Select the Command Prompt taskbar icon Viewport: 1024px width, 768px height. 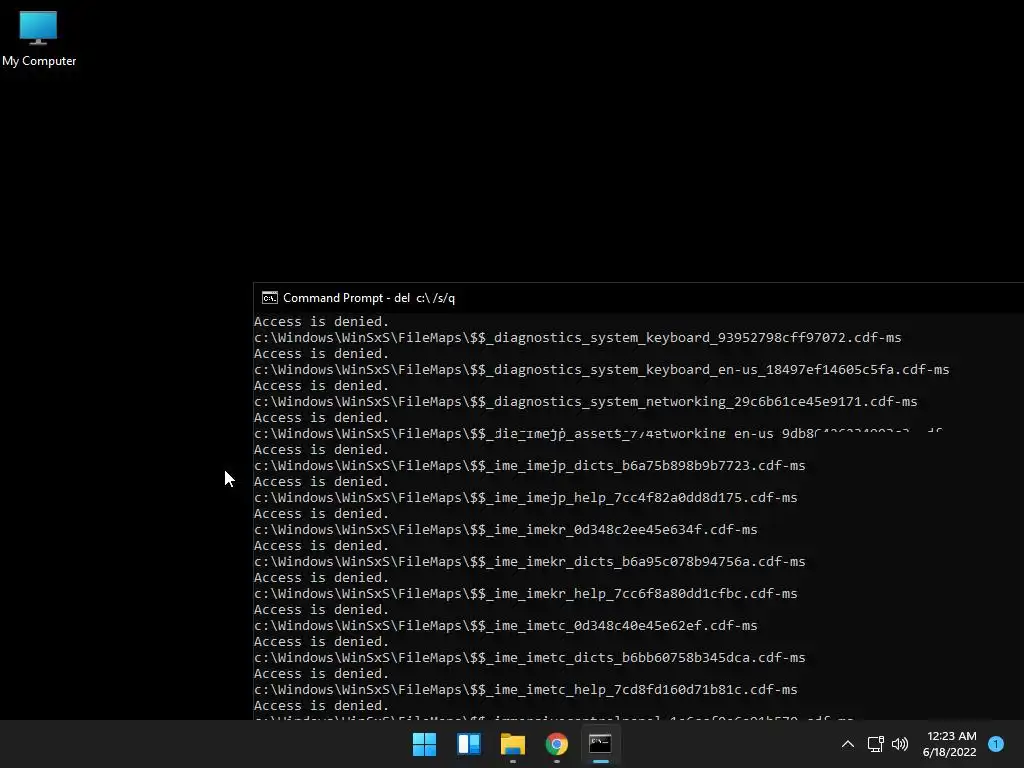pos(600,744)
